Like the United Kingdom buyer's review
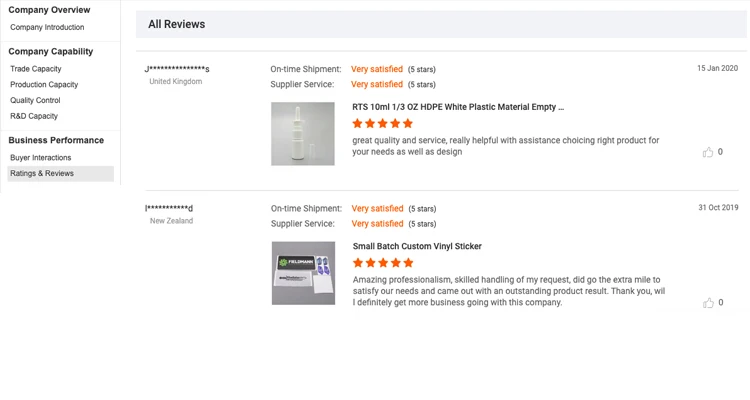The height and width of the screenshot is (400, 750). pyautogui.click(x=708, y=152)
